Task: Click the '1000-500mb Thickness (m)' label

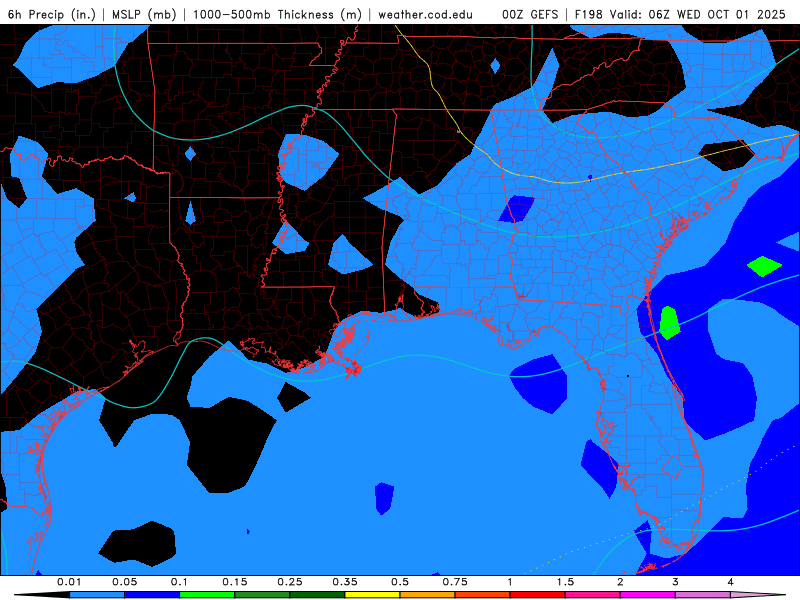Action: click(x=277, y=14)
